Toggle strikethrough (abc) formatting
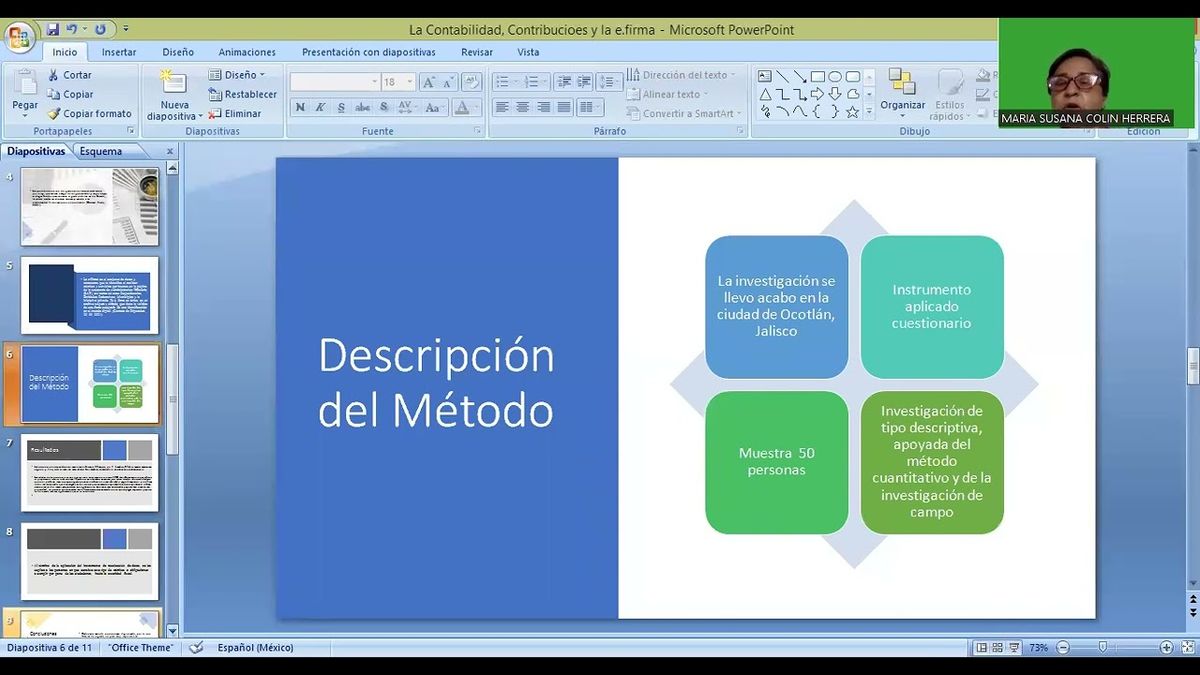Image resolution: width=1200 pixels, height=675 pixels. click(362, 107)
